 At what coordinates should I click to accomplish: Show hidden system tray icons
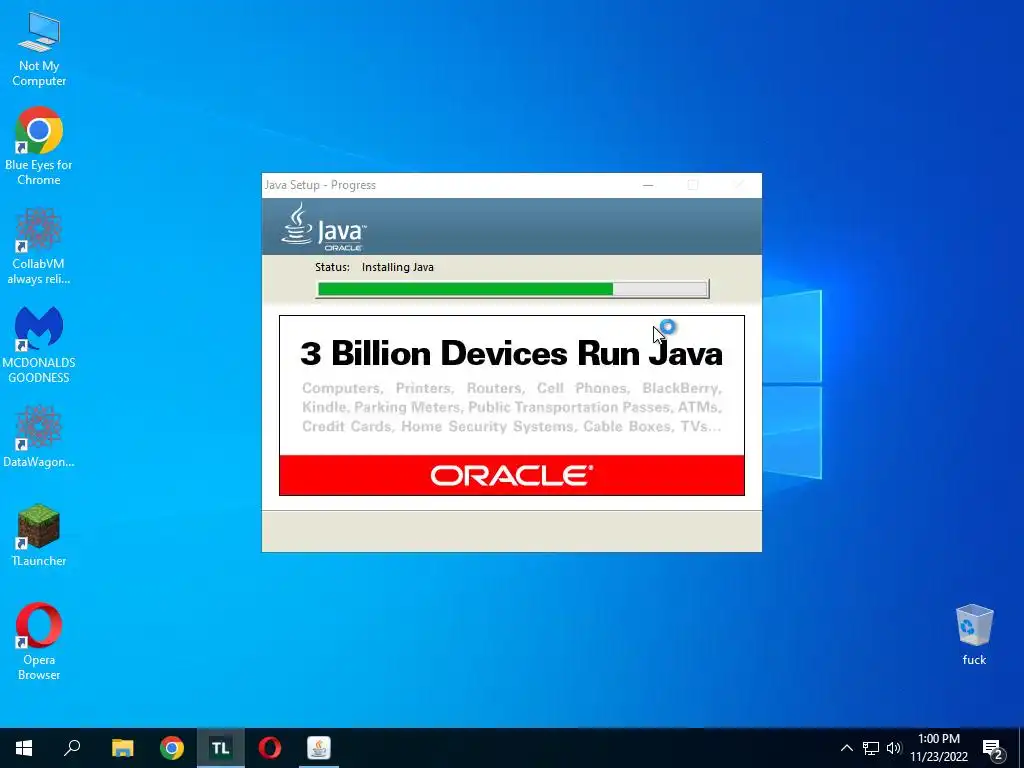click(x=846, y=748)
